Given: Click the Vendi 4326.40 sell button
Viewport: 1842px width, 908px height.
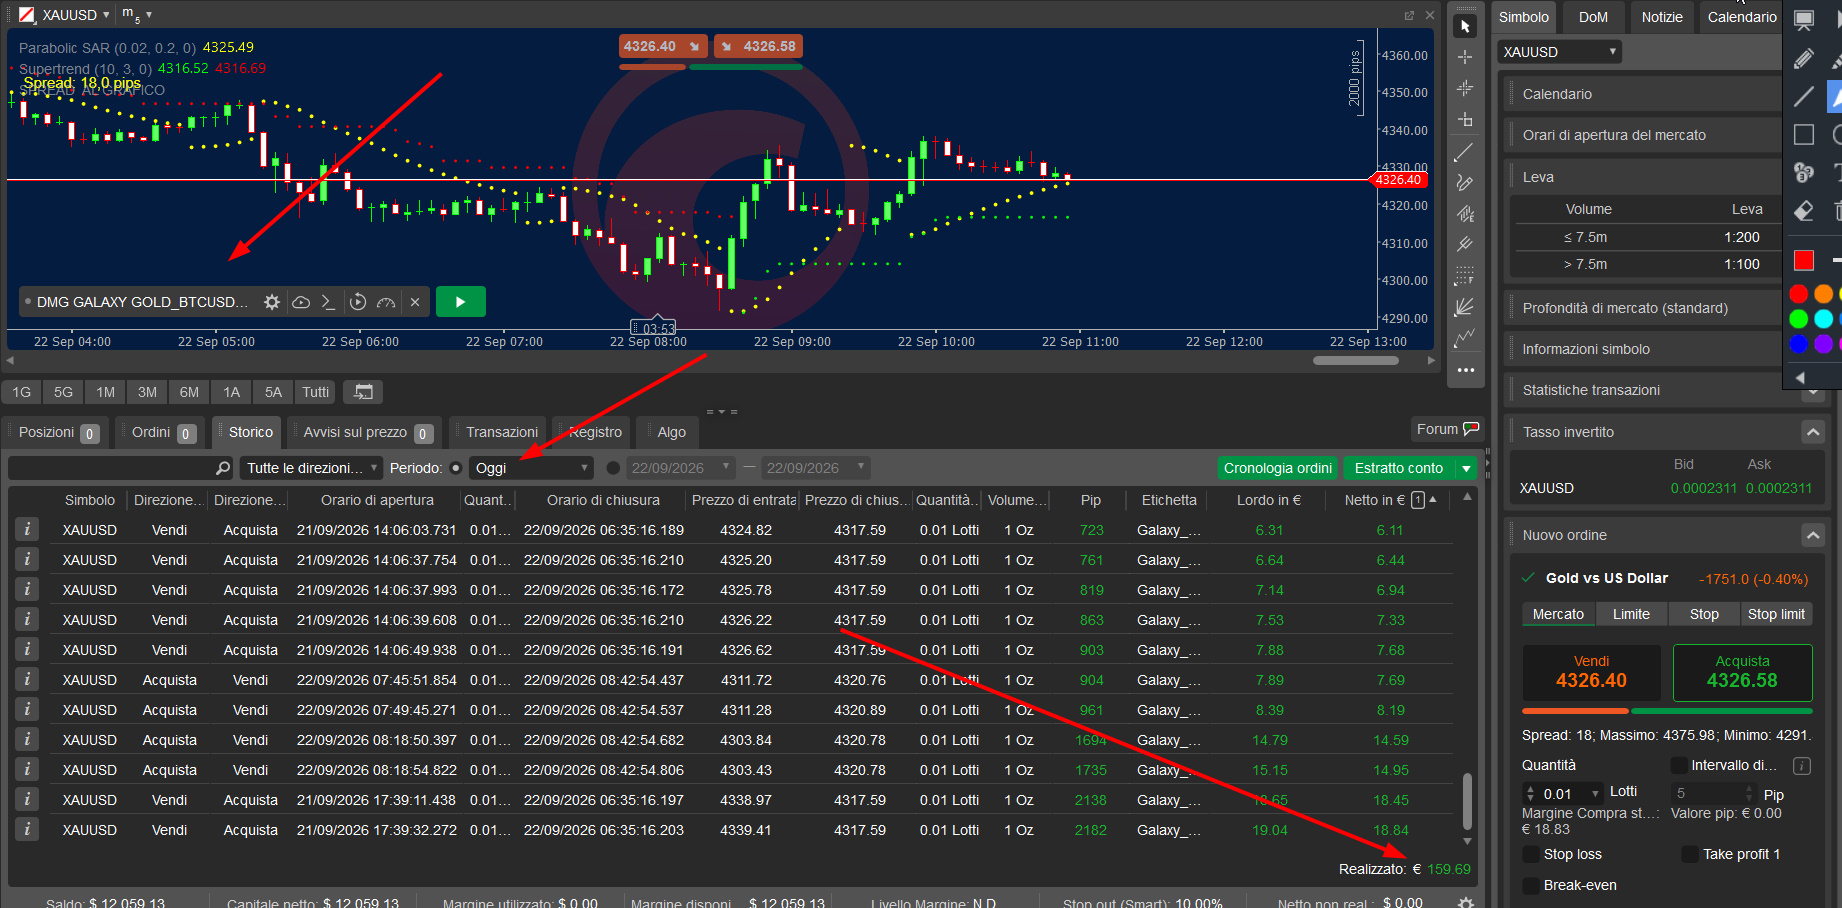Looking at the screenshot, I should (x=1591, y=672).
